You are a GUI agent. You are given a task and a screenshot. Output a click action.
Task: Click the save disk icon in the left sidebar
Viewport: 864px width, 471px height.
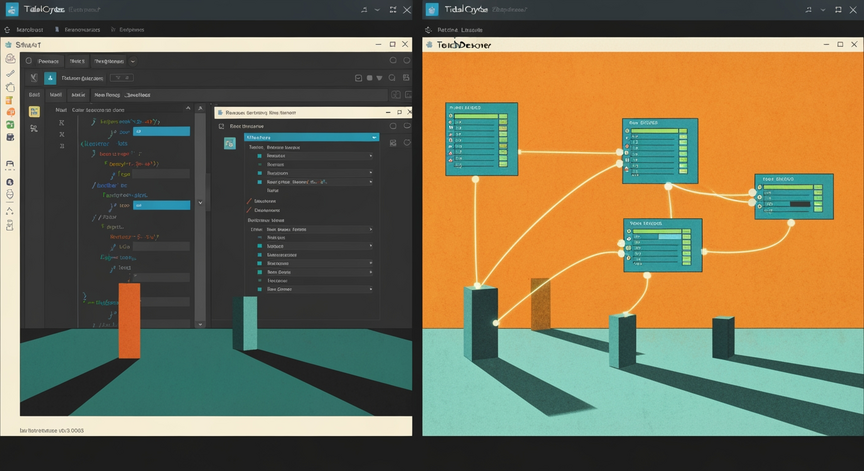pyautogui.click(x=10, y=137)
